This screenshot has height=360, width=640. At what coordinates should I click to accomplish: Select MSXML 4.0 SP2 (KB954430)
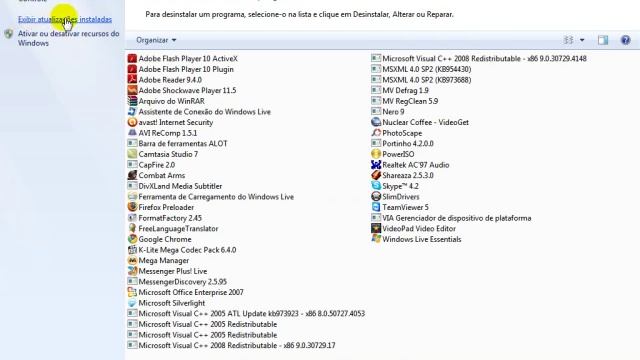click(422, 69)
